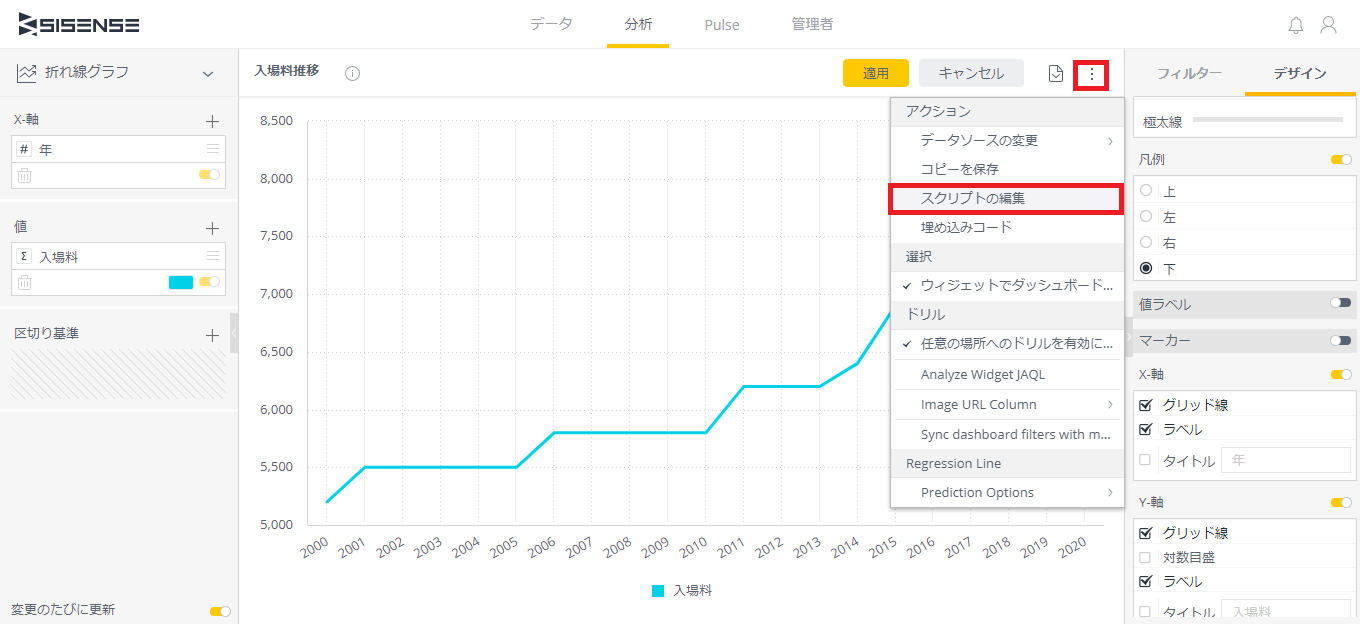Click the キャンセル button
1360x624 pixels.
(x=971, y=73)
